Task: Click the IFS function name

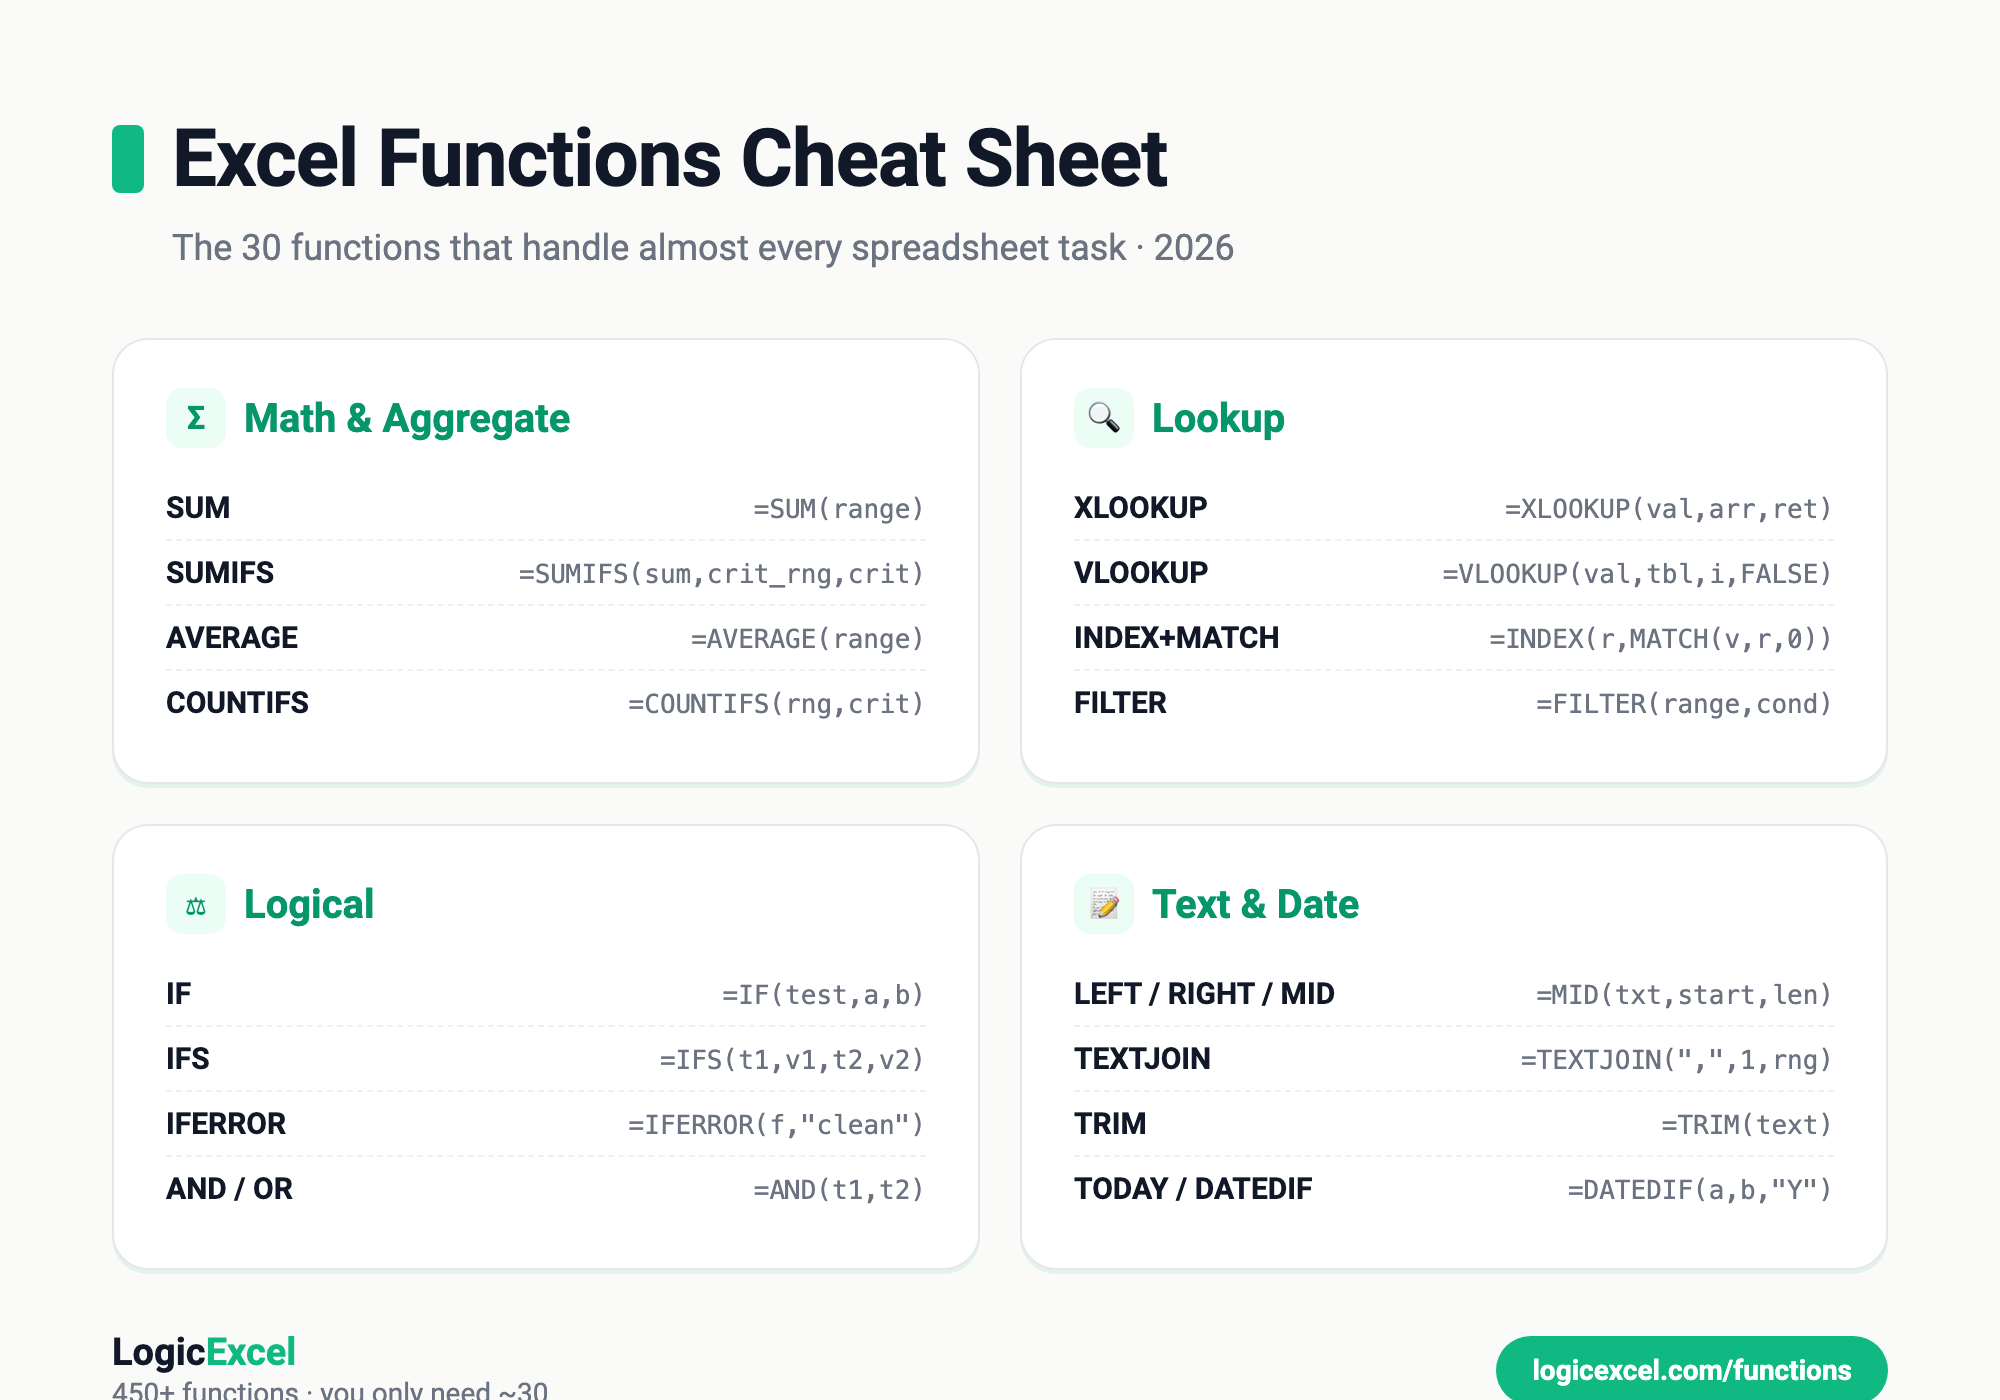Action: (x=188, y=1059)
